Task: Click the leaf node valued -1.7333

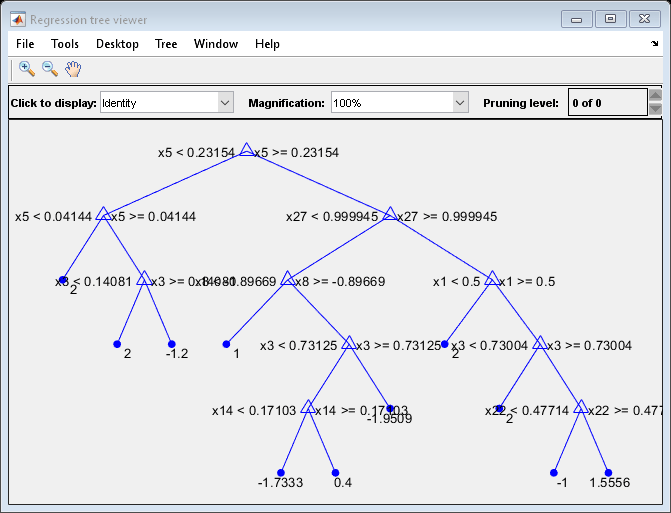Action: click(x=281, y=472)
